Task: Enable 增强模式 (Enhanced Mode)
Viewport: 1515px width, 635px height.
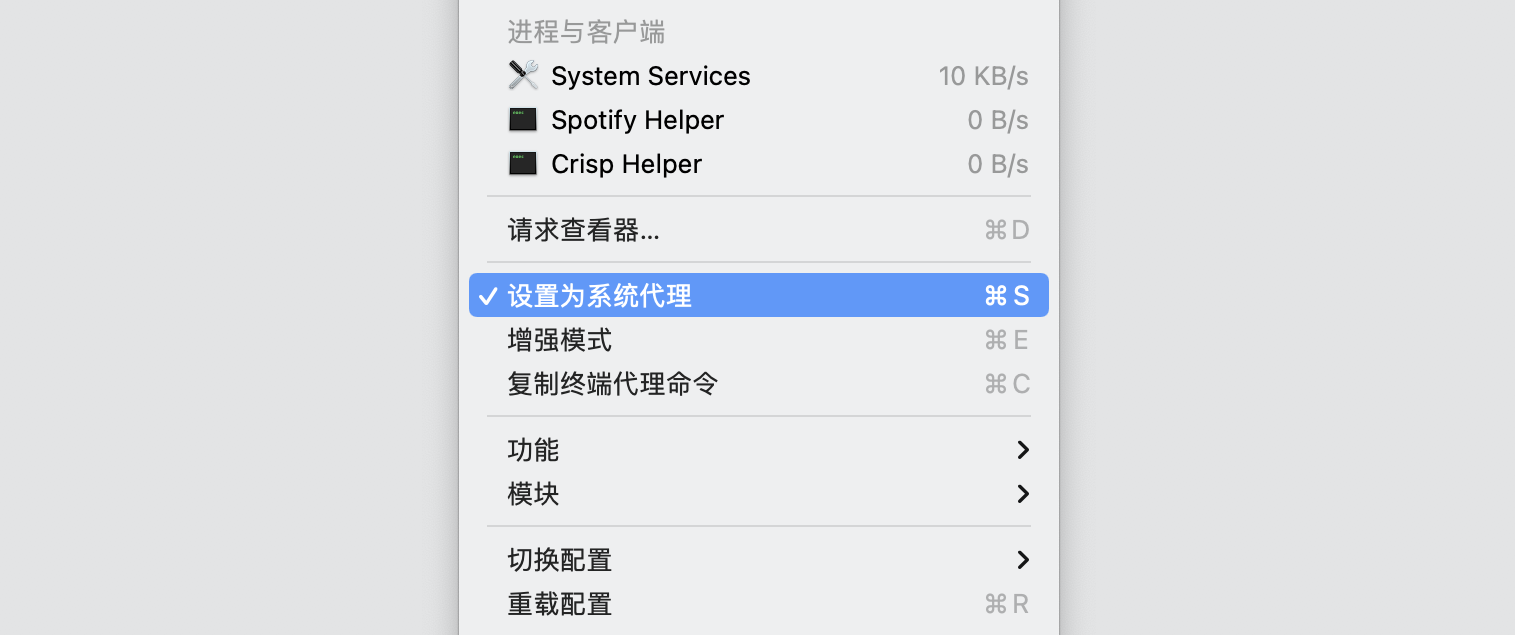Action: [560, 340]
